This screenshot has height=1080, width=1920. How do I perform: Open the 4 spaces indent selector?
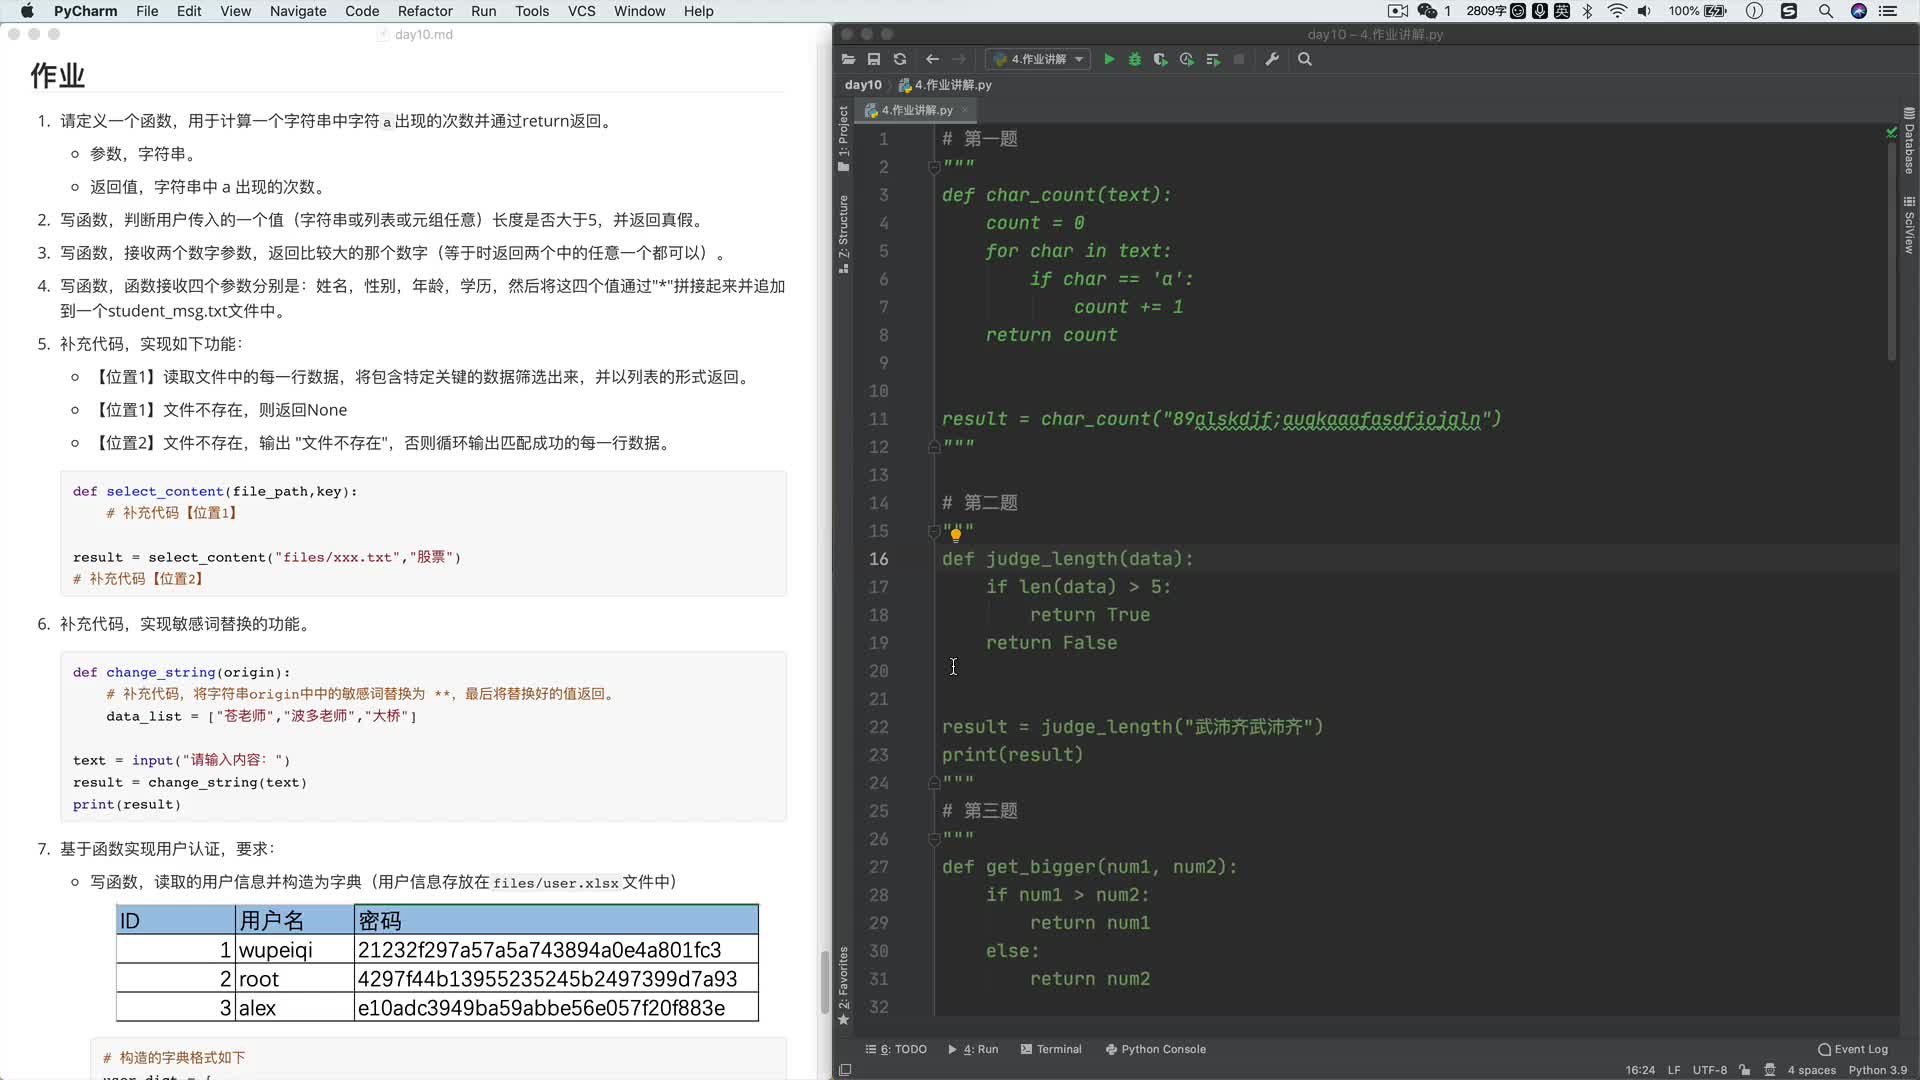(x=1812, y=1070)
